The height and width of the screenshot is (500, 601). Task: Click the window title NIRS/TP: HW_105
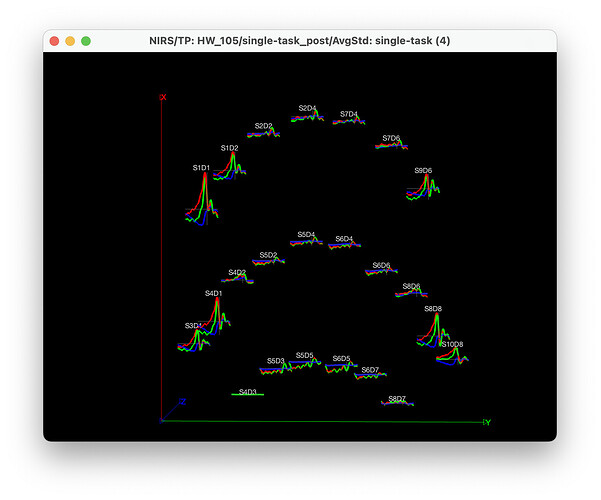300,41
